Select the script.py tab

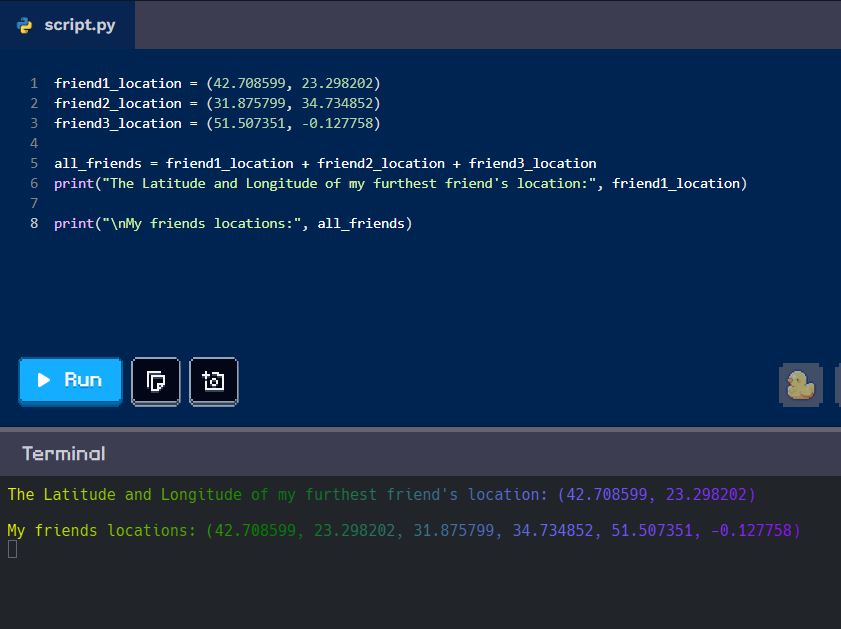click(68, 25)
